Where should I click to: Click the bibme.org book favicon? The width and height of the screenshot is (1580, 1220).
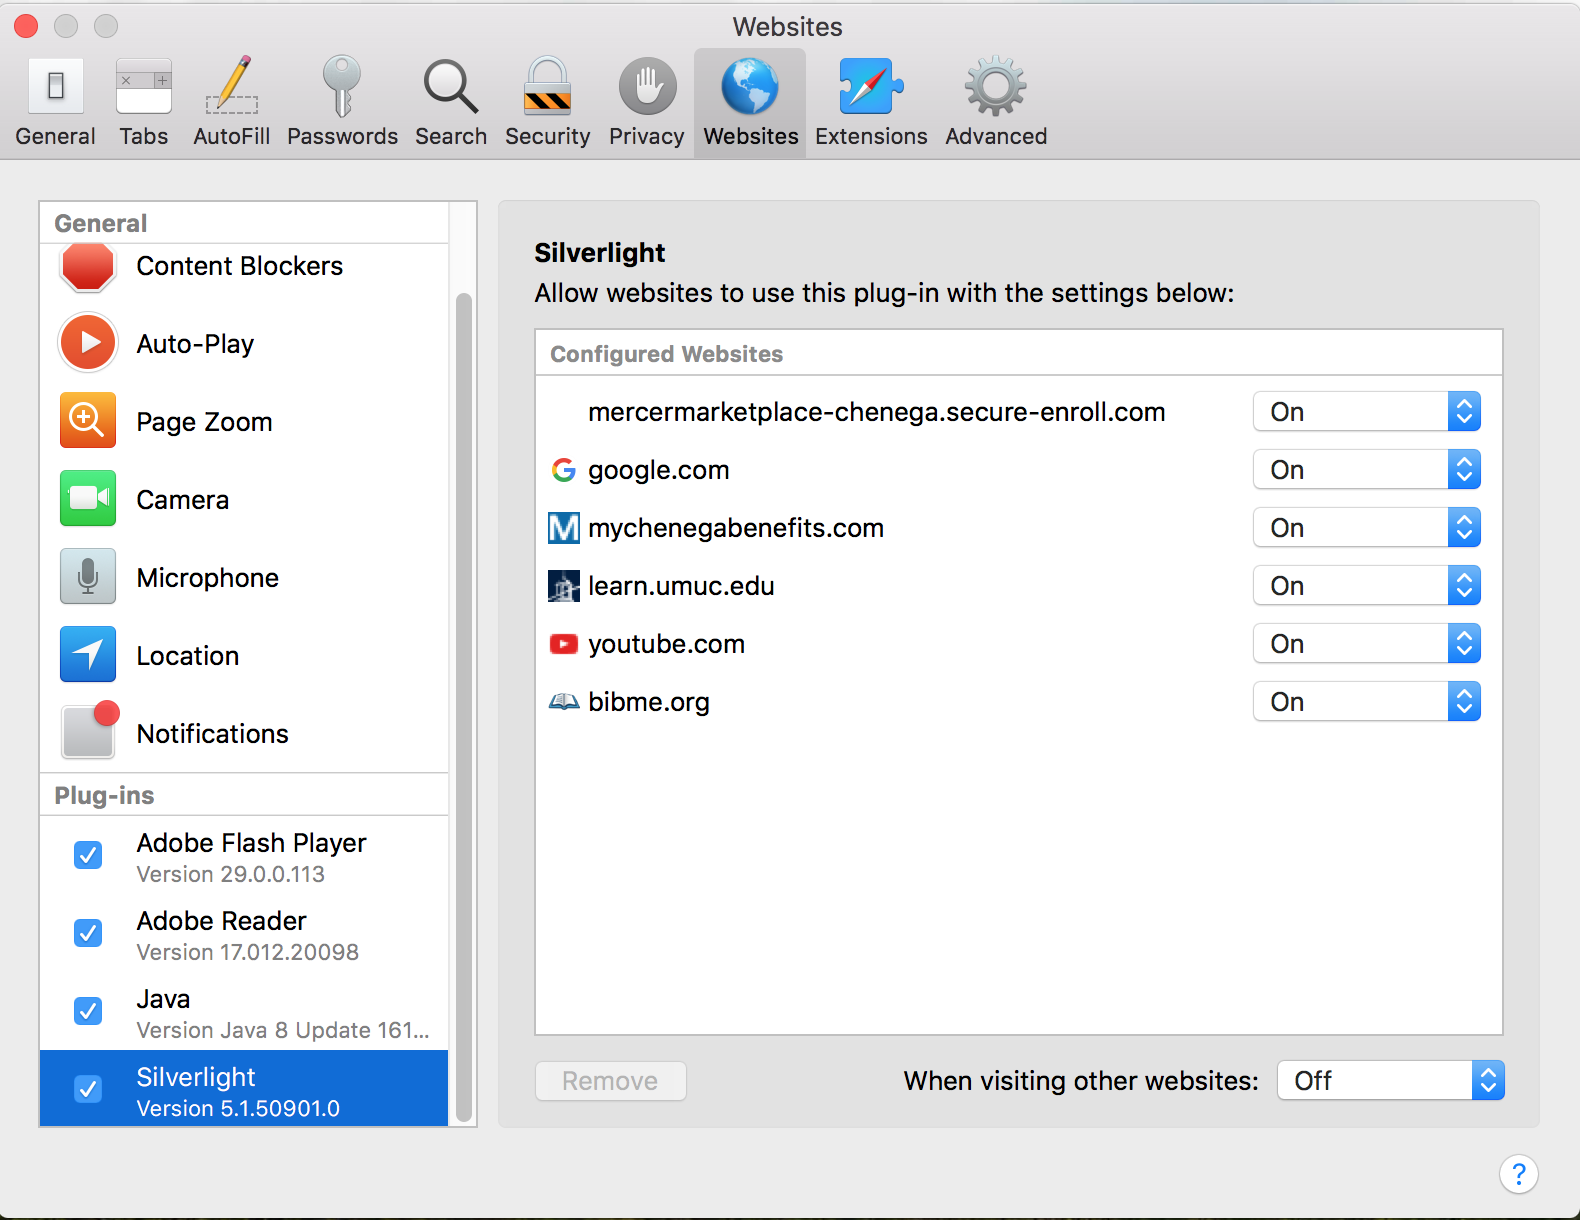(x=564, y=702)
